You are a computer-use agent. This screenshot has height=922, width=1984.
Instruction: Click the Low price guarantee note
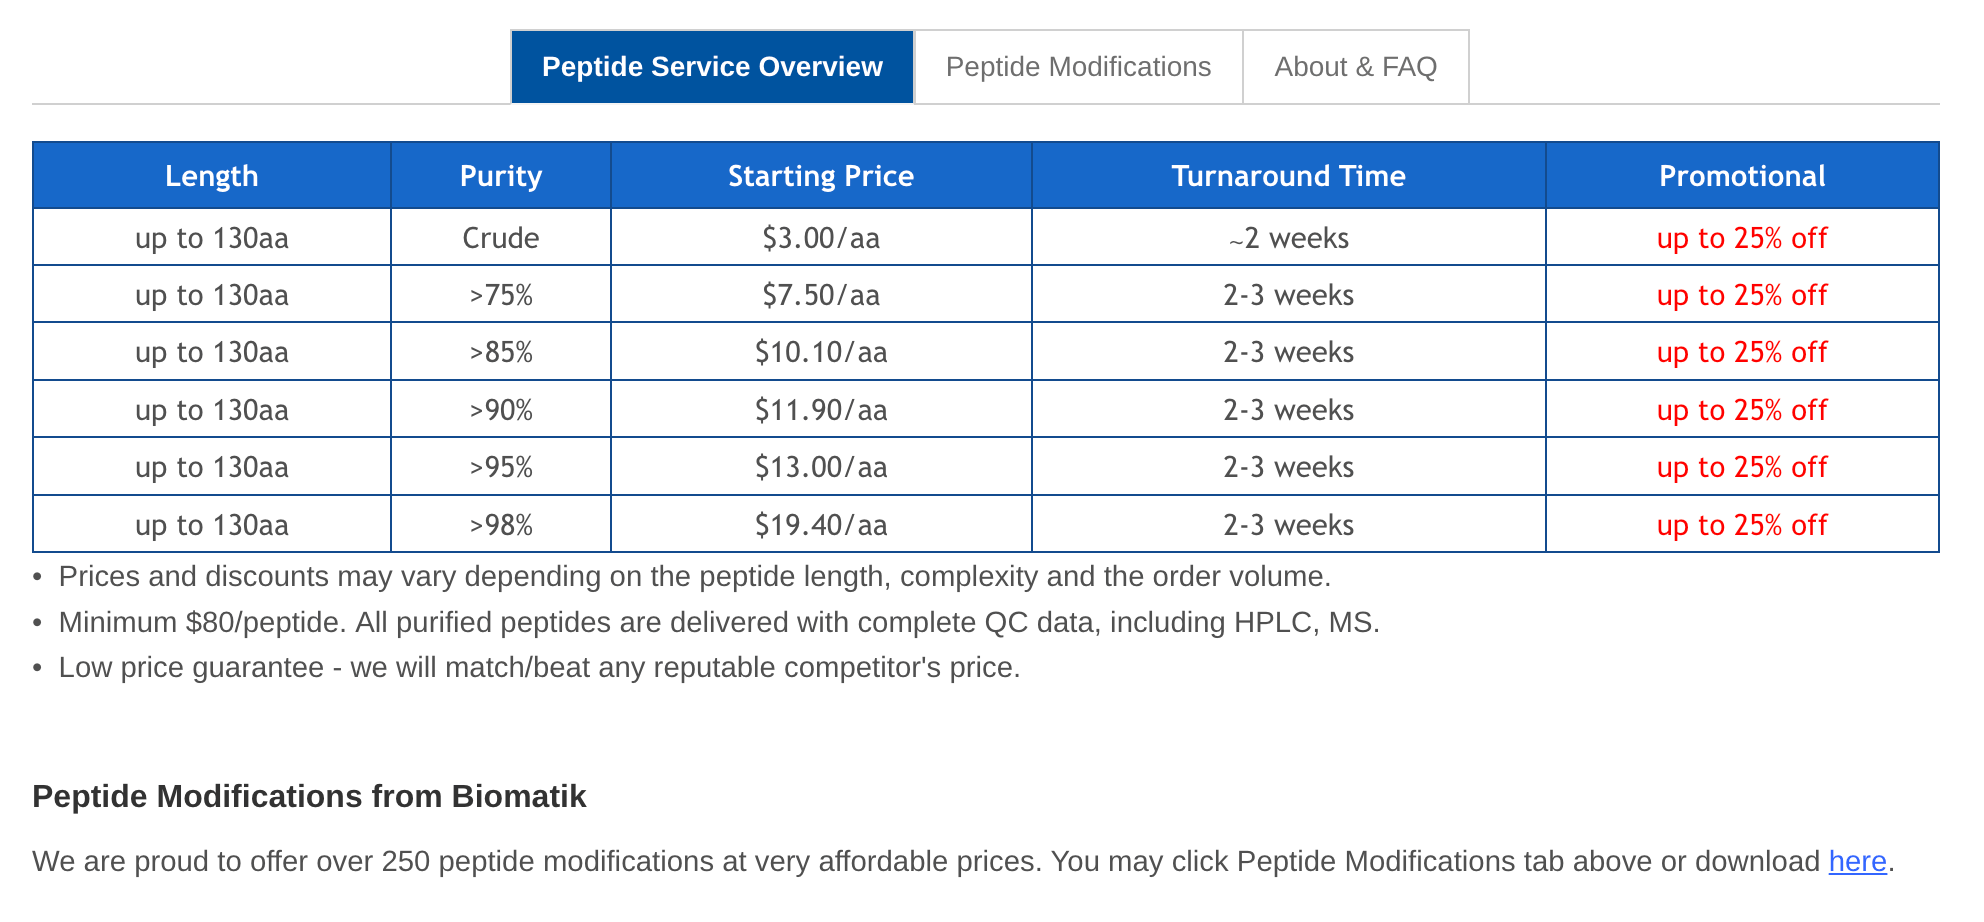tap(539, 667)
